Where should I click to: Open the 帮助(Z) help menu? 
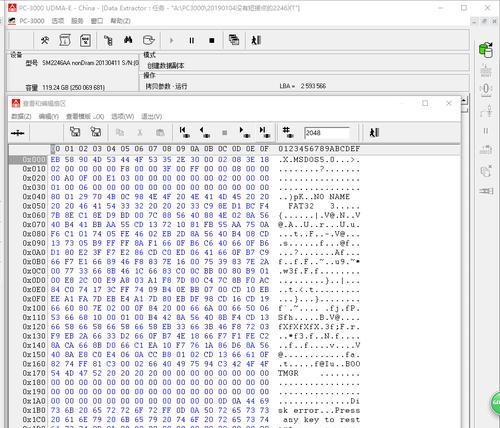[120, 21]
